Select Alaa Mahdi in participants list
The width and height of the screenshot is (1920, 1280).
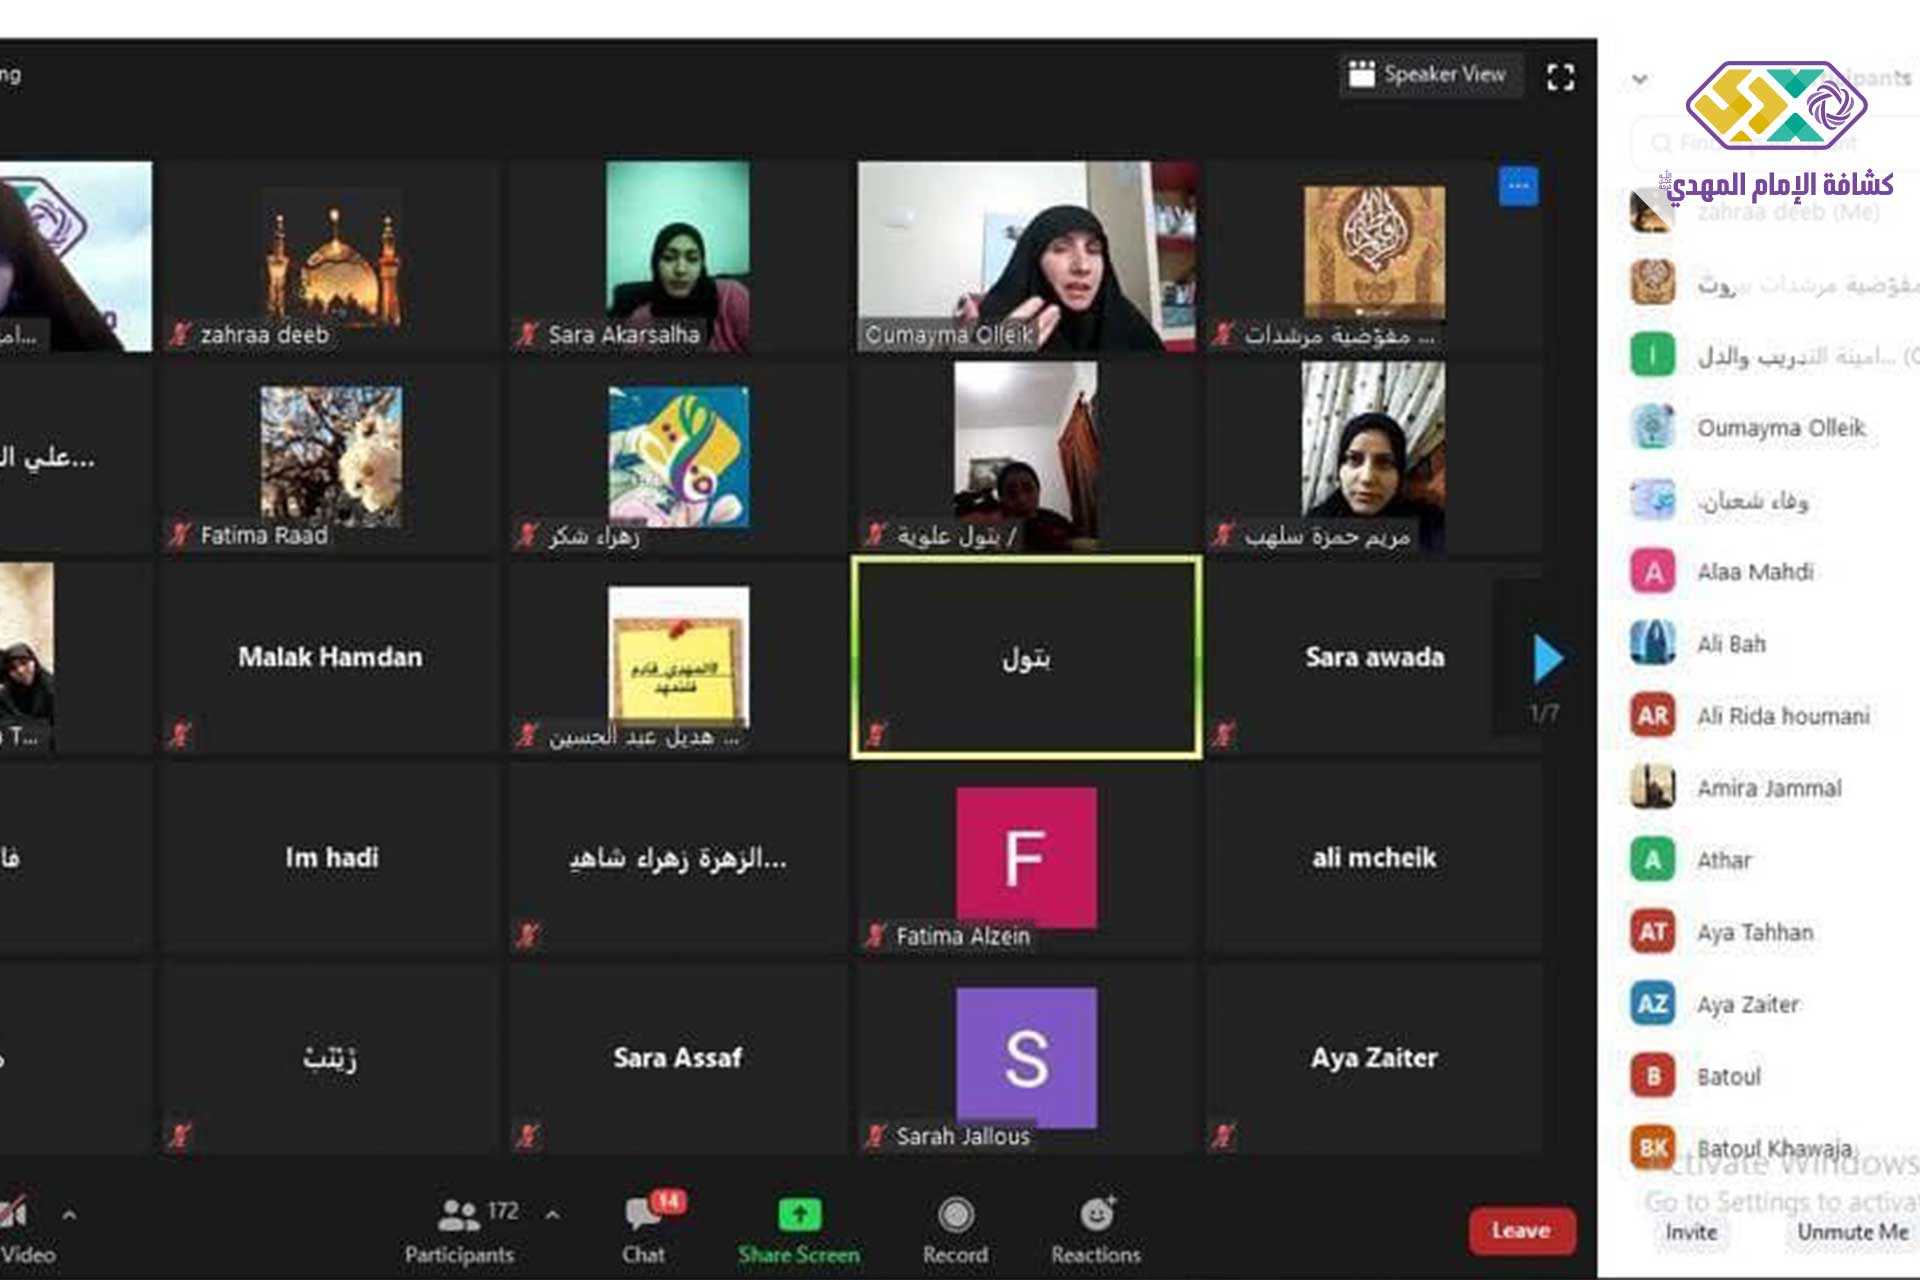click(x=1755, y=572)
